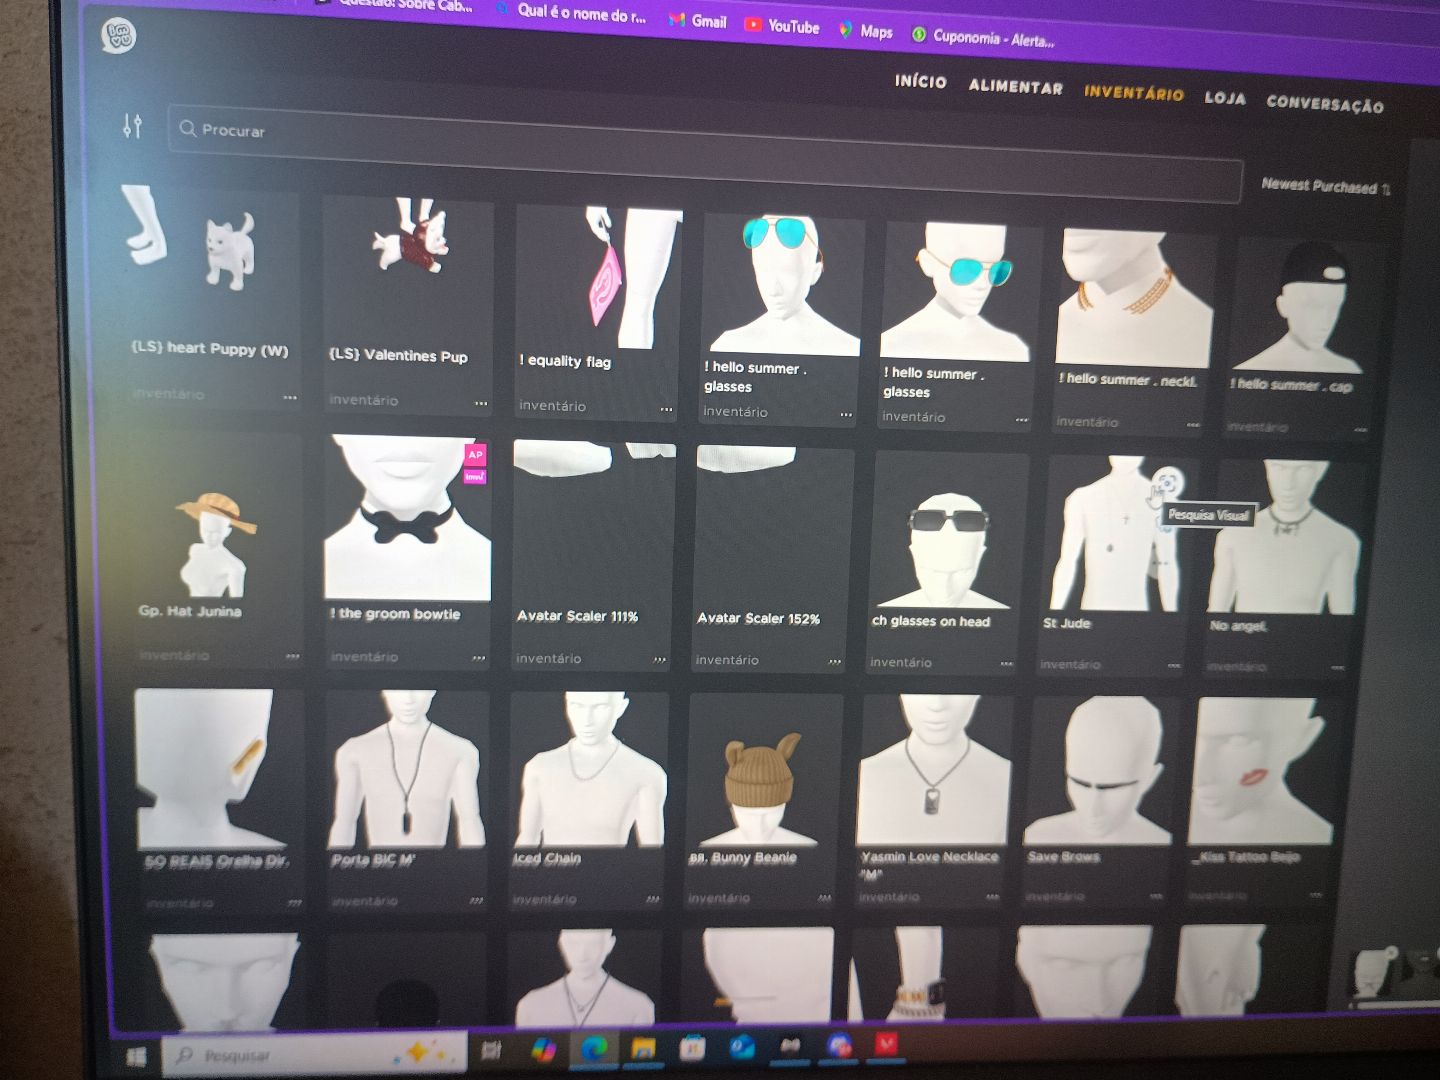Open the LOJA tab
The width and height of the screenshot is (1440, 1080).
point(1225,98)
